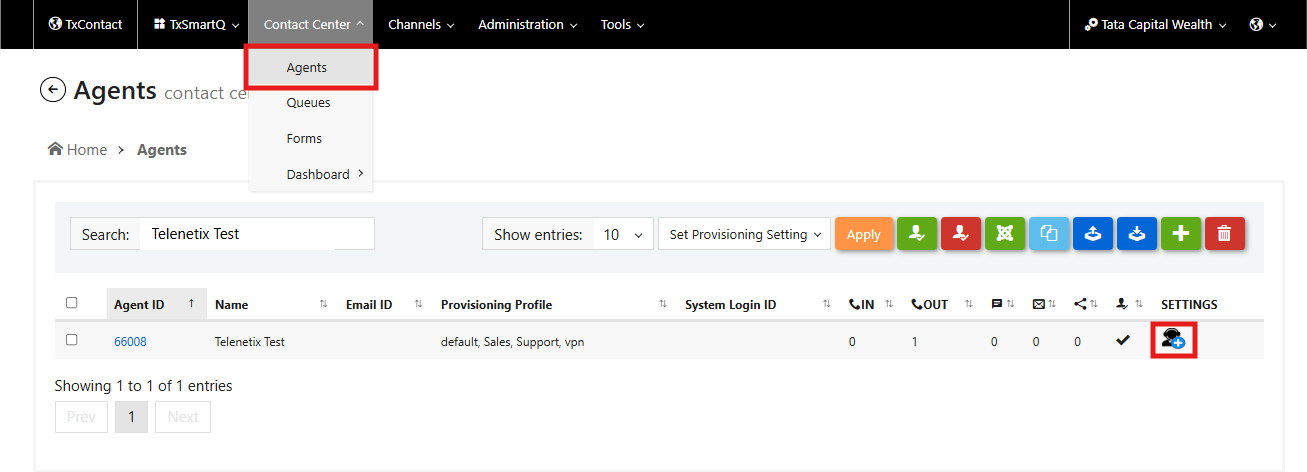Click the checkmark in Telenetix Test row
Viewport: 1307px width, 472px height.
pyautogui.click(x=1123, y=341)
